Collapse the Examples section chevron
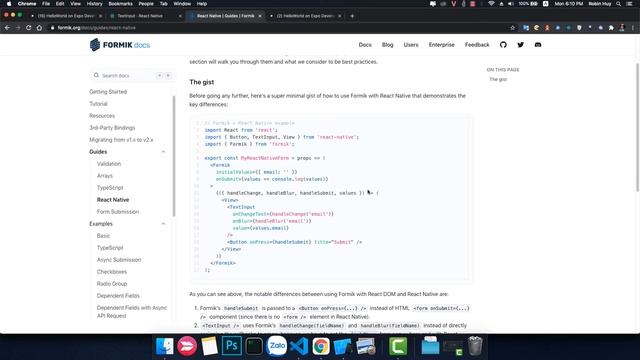Image resolution: width=640 pixels, height=360 pixels. tap(163, 224)
